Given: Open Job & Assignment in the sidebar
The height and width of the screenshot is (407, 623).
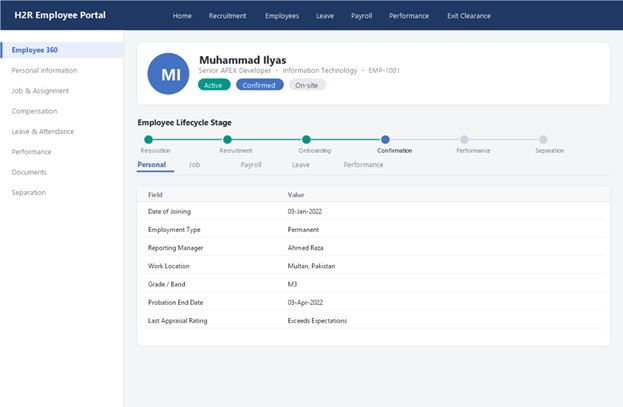Looking at the screenshot, I should pos(40,91).
